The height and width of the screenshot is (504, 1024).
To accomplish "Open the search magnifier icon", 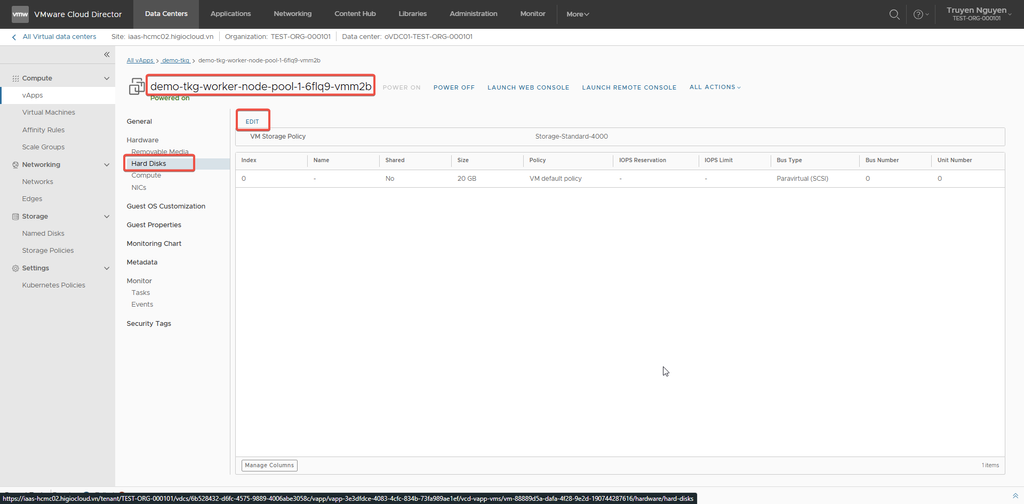I will [x=894, y=14].
